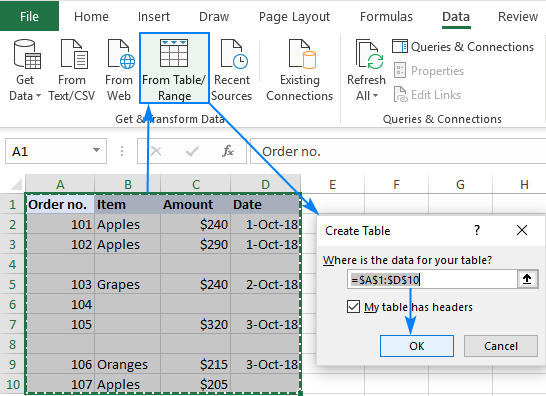Viewport: 546px width, 396px height.
Task: Open the Review tab
Action: pyautogui.click(x=518, y=16)
